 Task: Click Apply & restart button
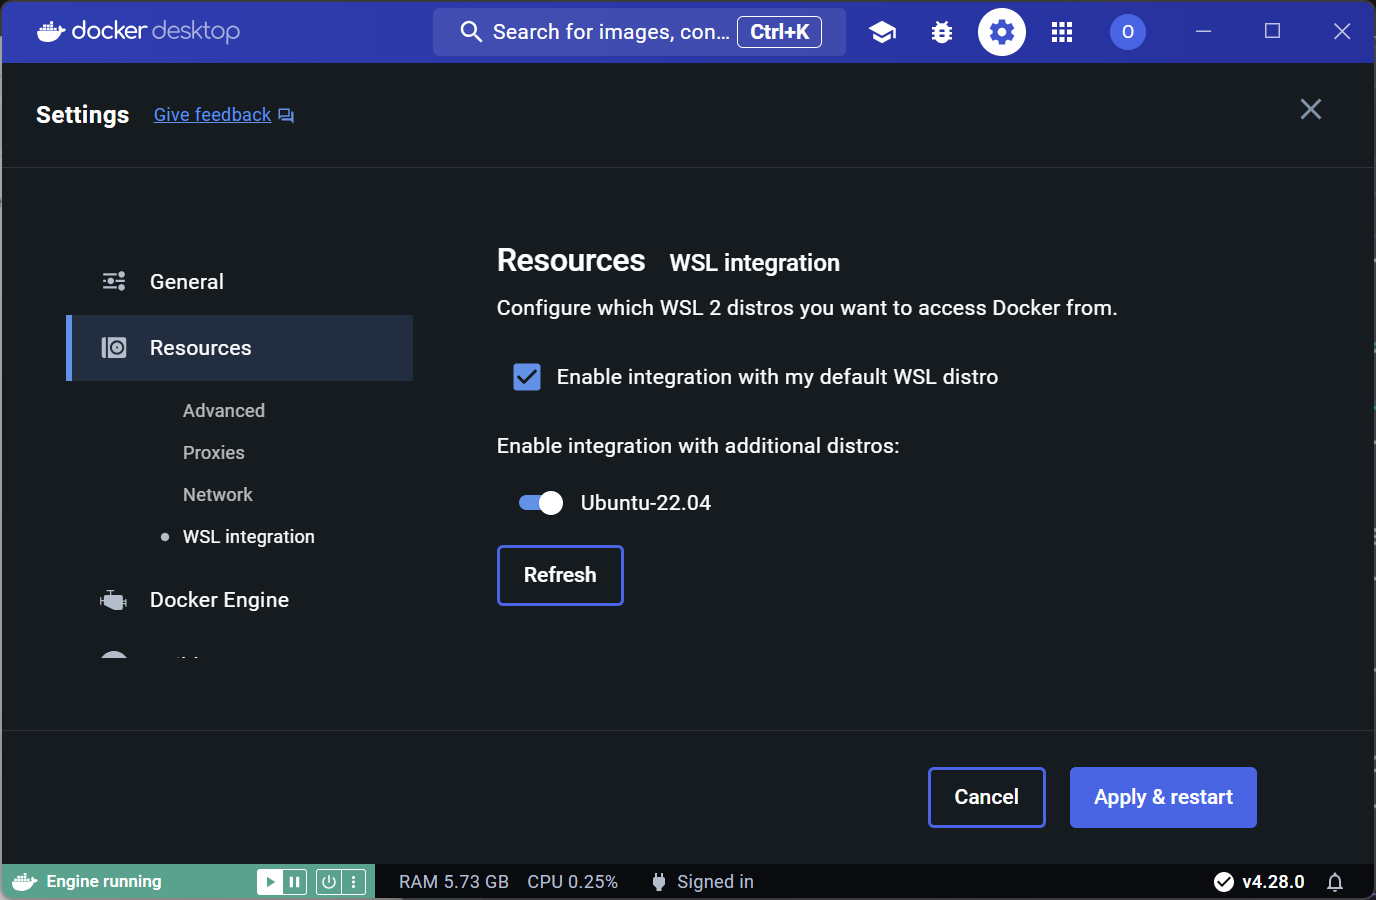coord(1163,797)
